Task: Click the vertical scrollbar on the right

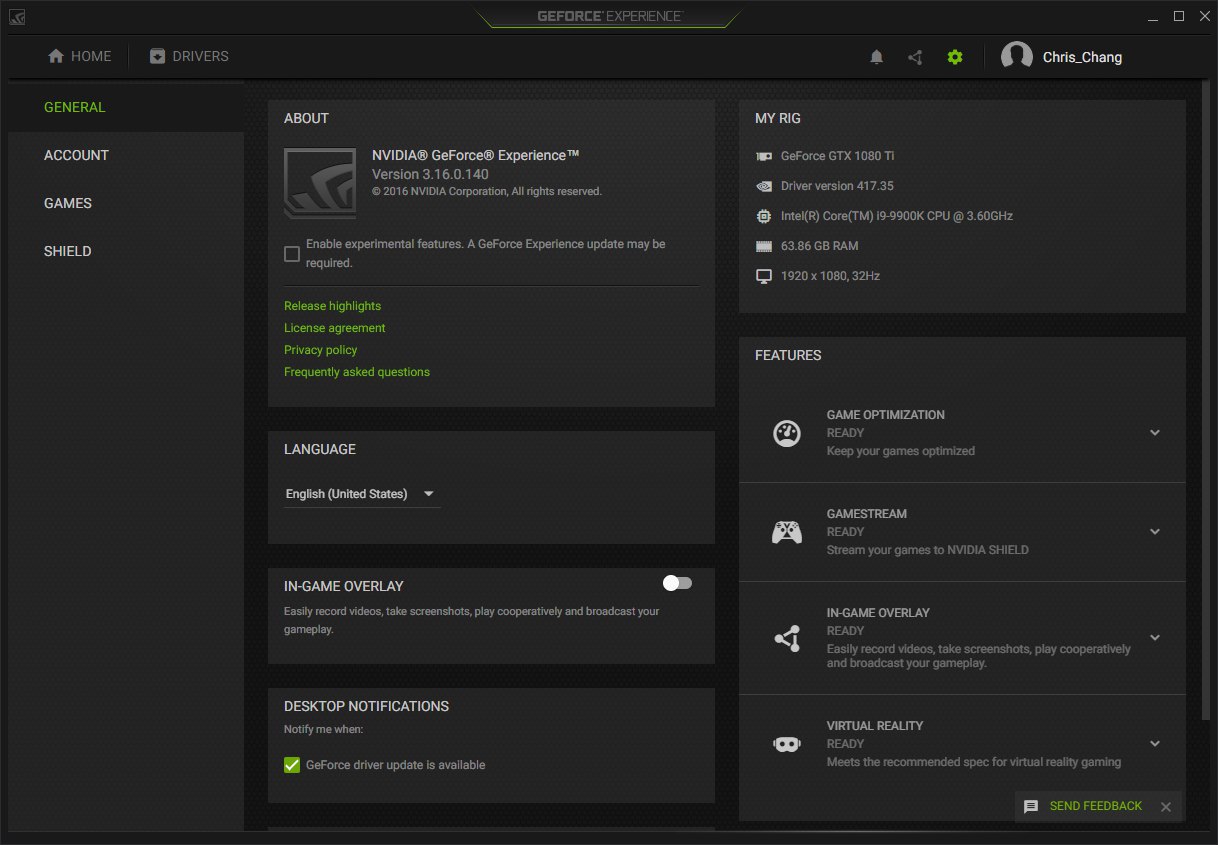Action: point(1205,400)
